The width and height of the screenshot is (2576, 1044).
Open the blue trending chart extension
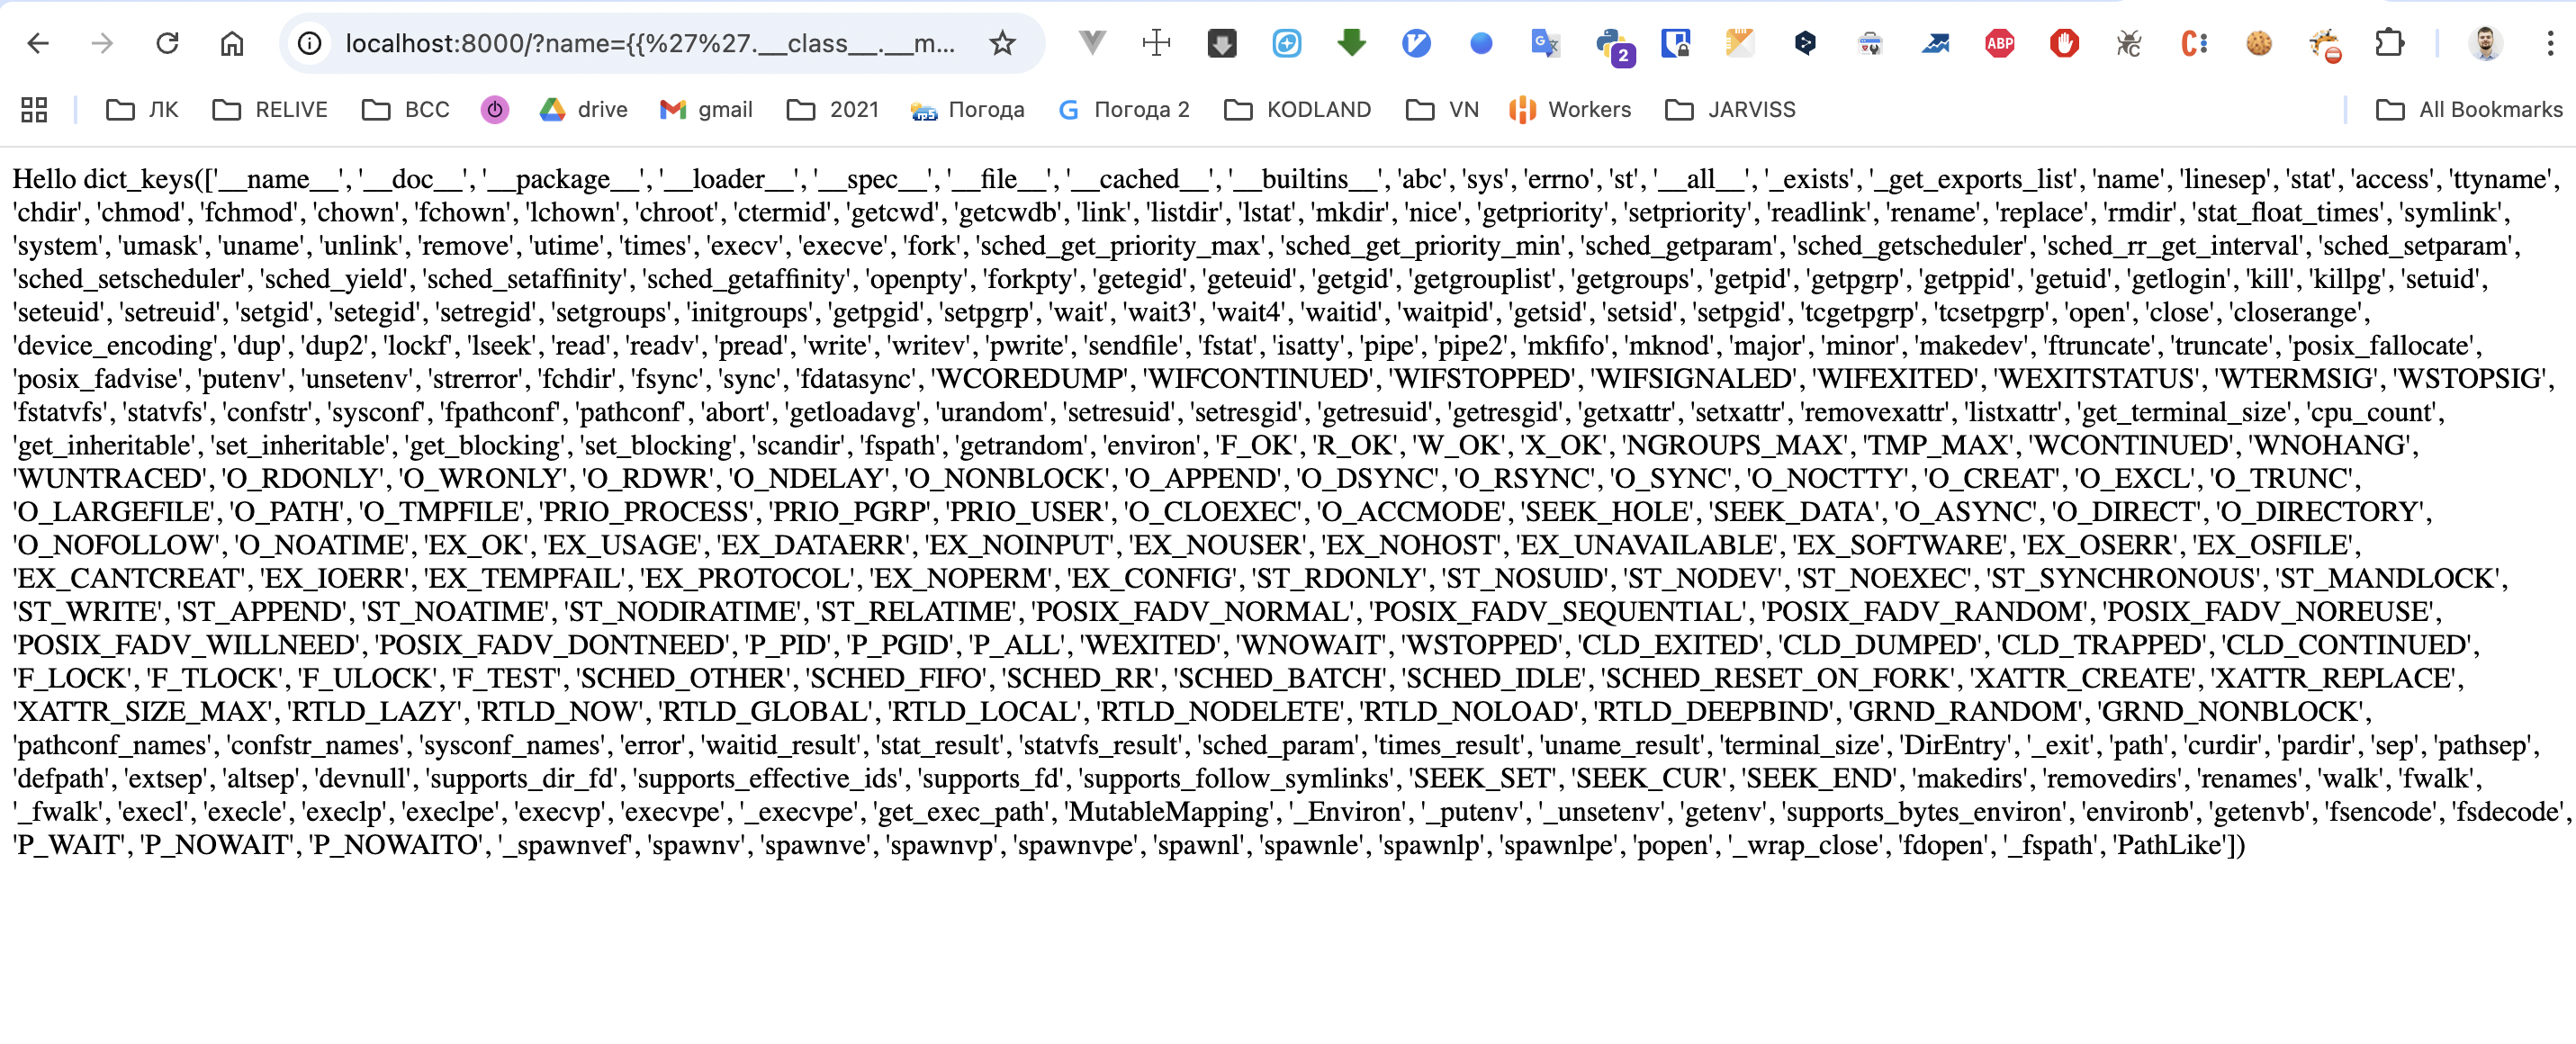coord(1935,43)
